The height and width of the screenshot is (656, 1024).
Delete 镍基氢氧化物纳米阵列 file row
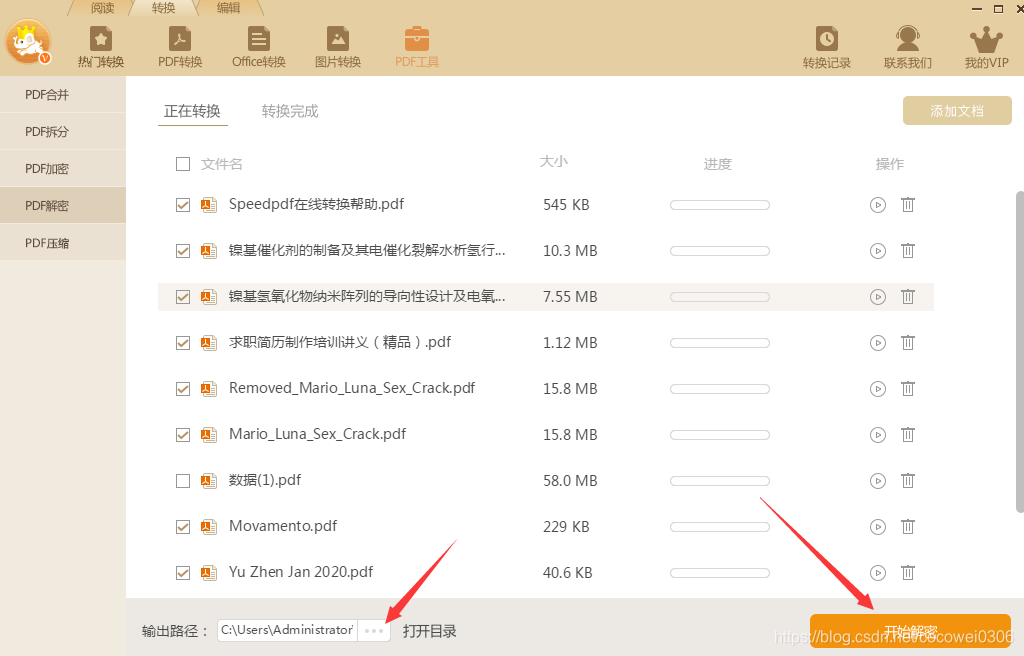coord(908,297)
